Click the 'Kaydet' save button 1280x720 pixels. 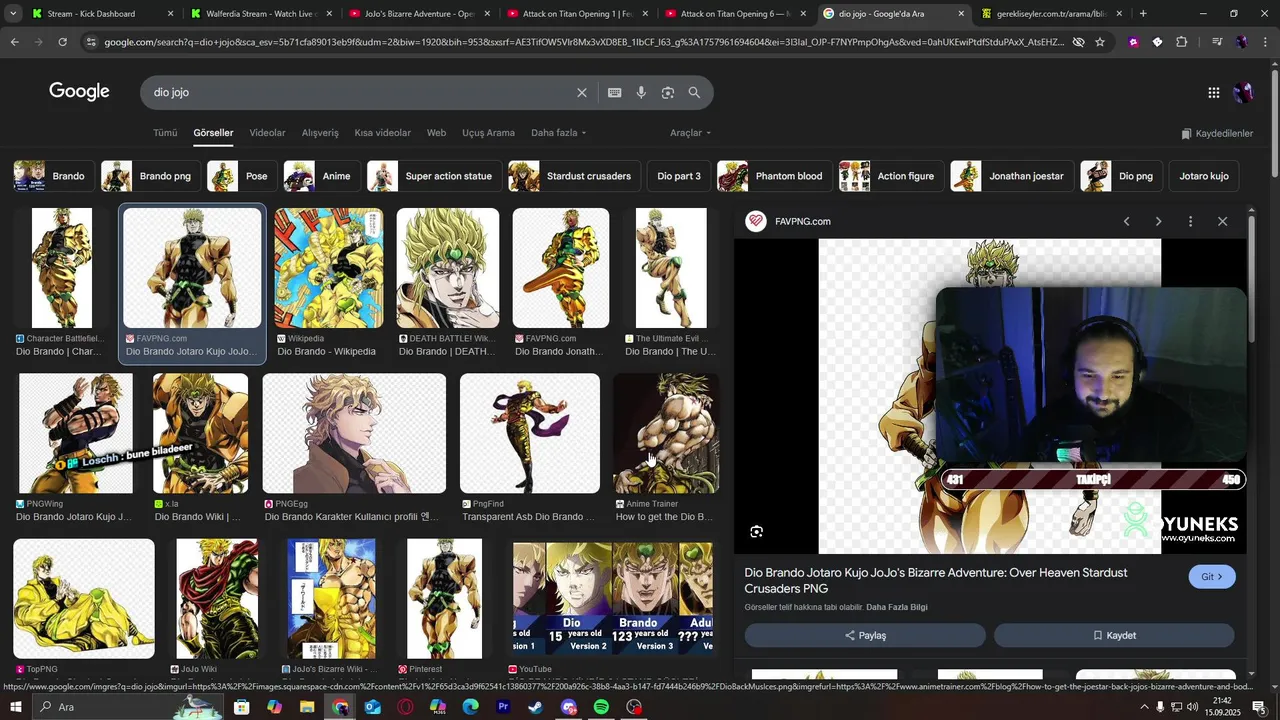(x=1114, y=635)
